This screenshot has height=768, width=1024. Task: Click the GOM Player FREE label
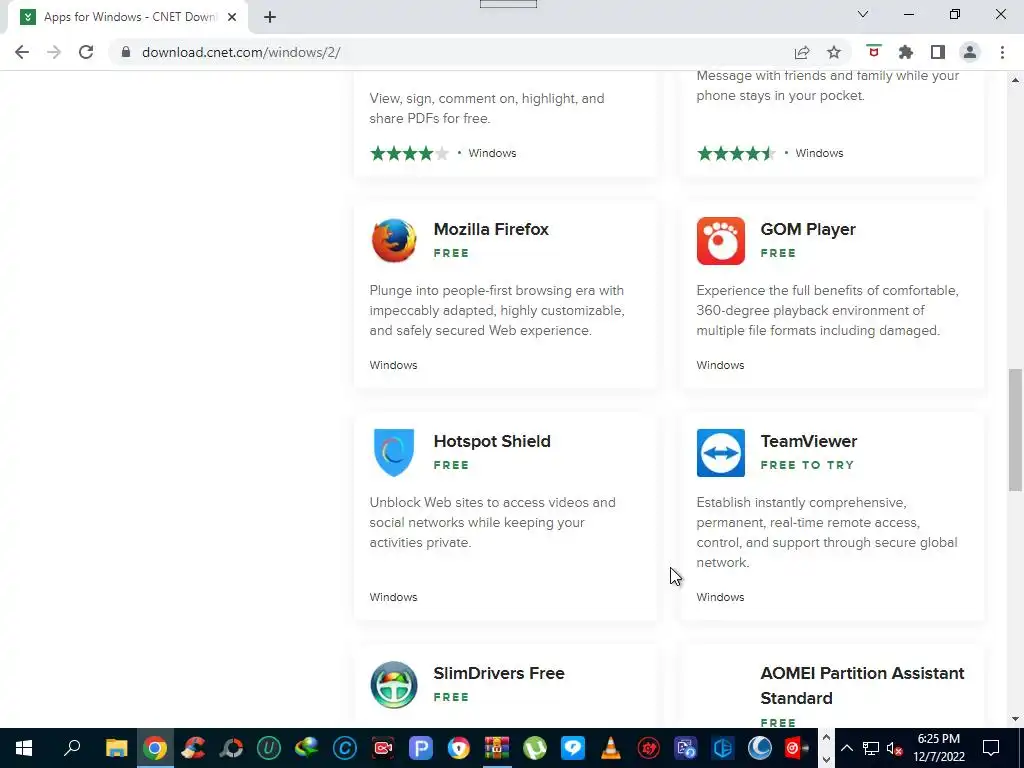[x=778, y=253]
